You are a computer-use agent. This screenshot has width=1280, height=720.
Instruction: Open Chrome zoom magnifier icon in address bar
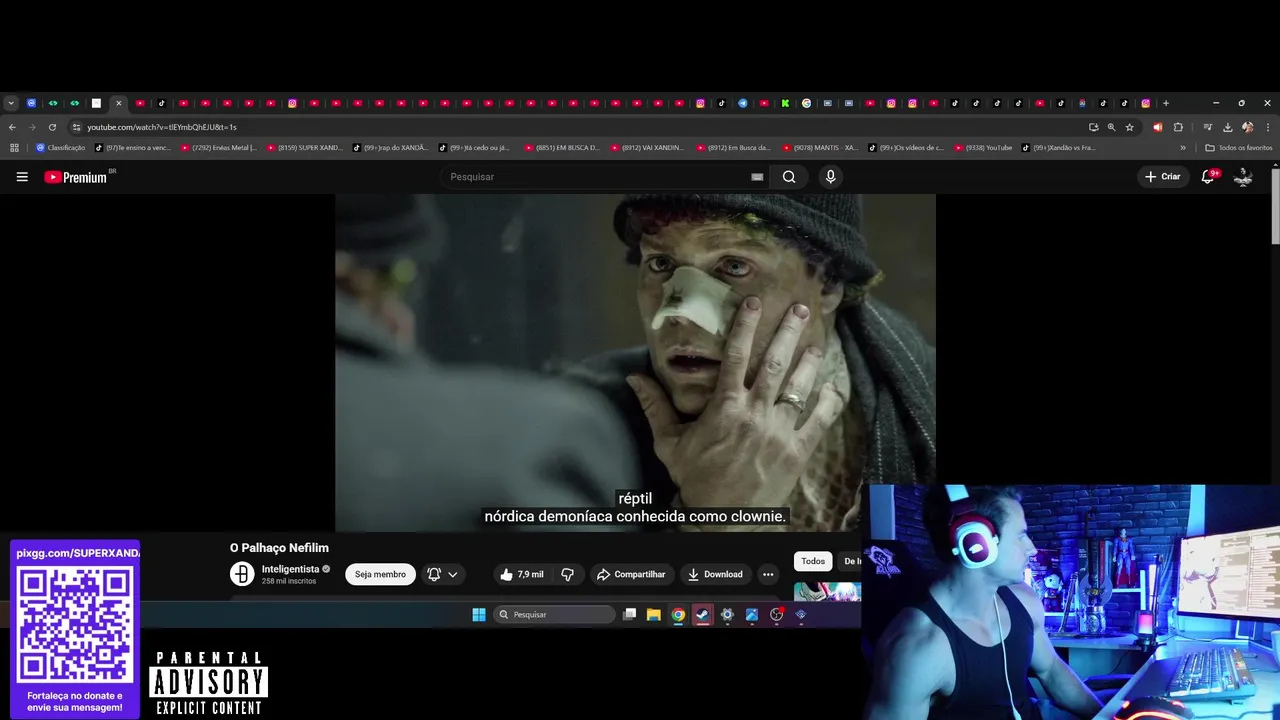[1111, 127]
